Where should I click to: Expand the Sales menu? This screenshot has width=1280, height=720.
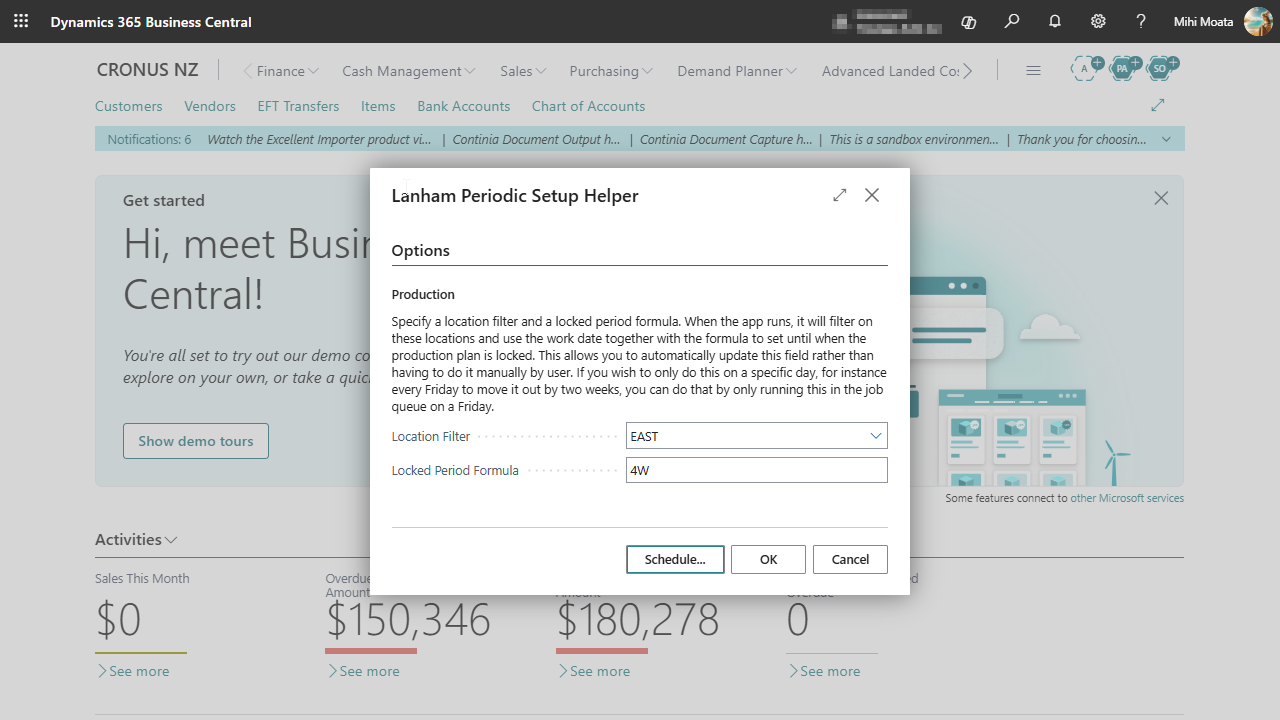tap(524, 71)
